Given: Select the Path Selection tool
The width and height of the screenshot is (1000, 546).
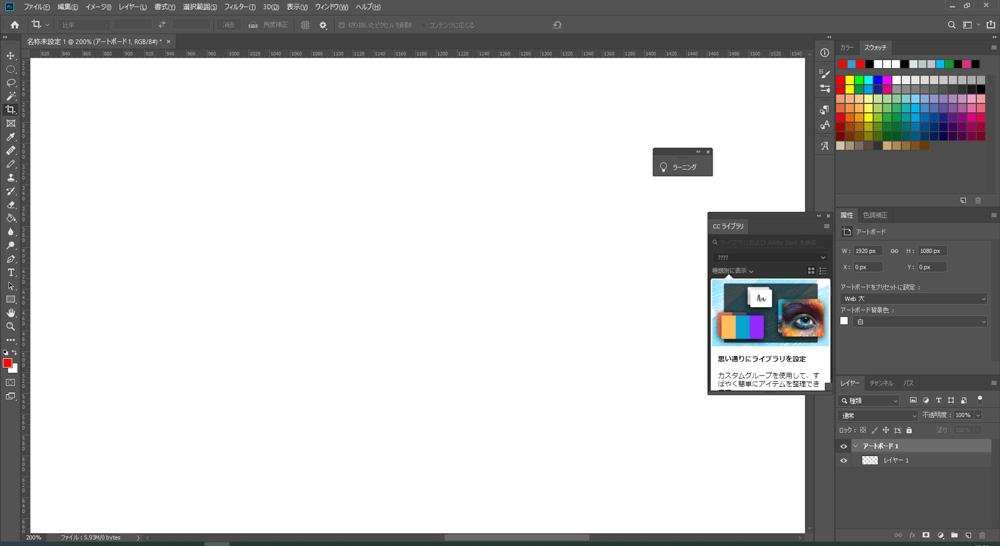Looking at the screenshot, I should 11,286.
